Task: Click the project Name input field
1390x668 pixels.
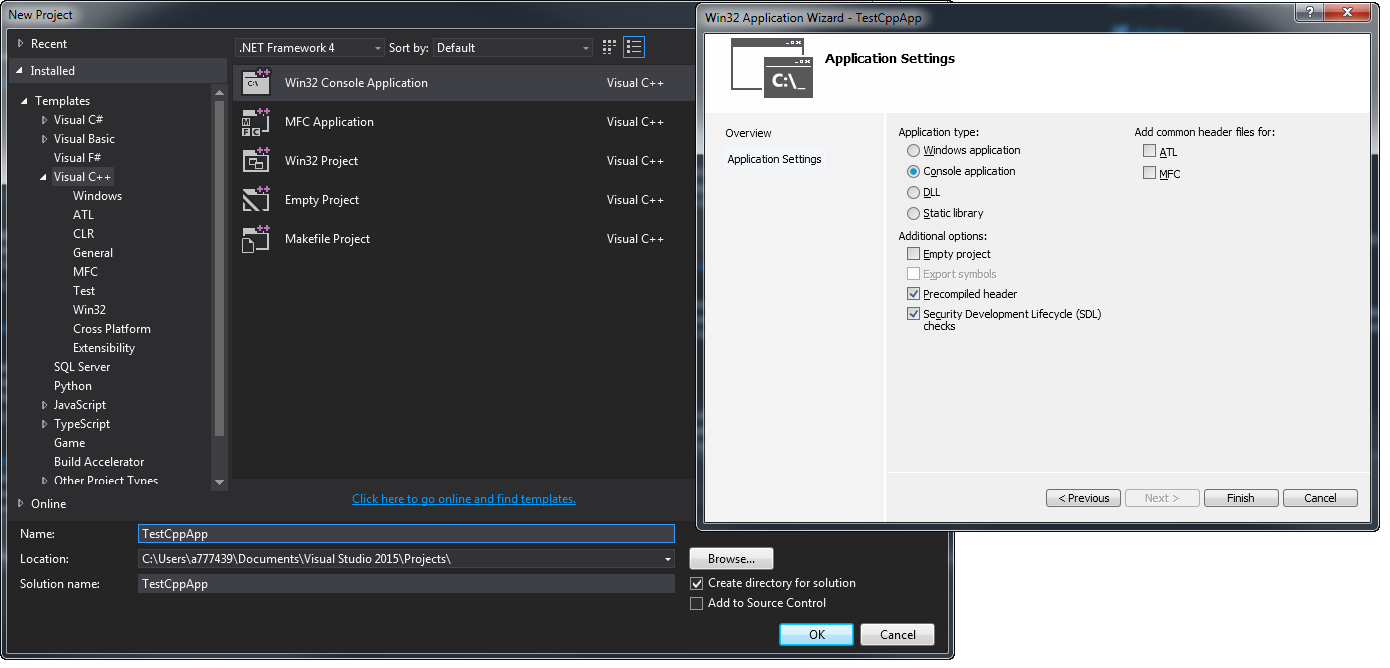Action: pyautogui.click(x=406, y=534)
